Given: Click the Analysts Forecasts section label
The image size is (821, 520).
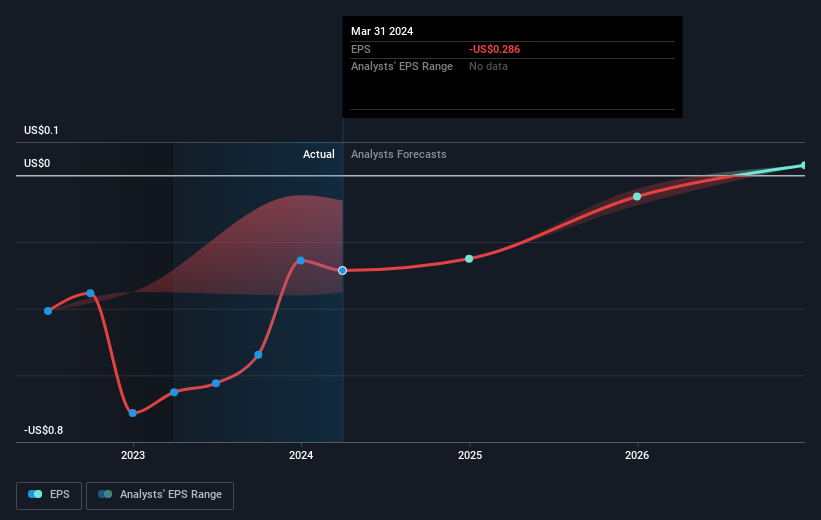Looking at the screenshot, I should point(398,154).
